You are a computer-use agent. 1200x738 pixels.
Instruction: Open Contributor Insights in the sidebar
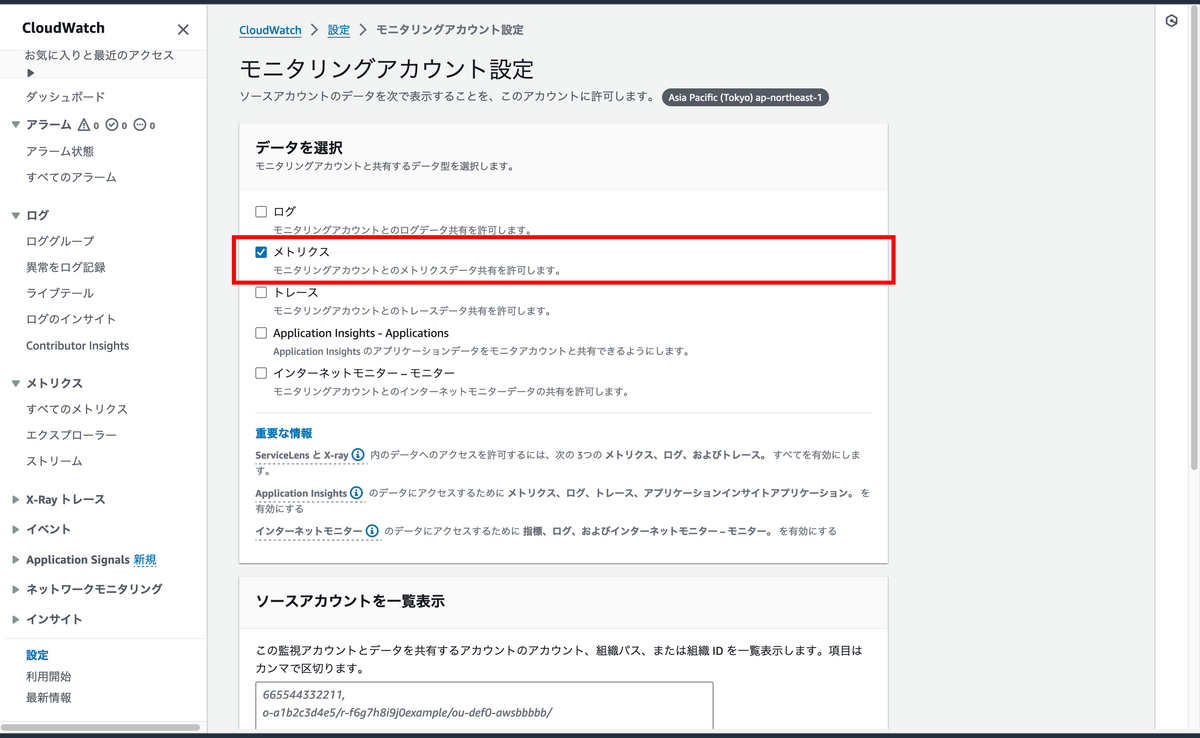(77, 345)
